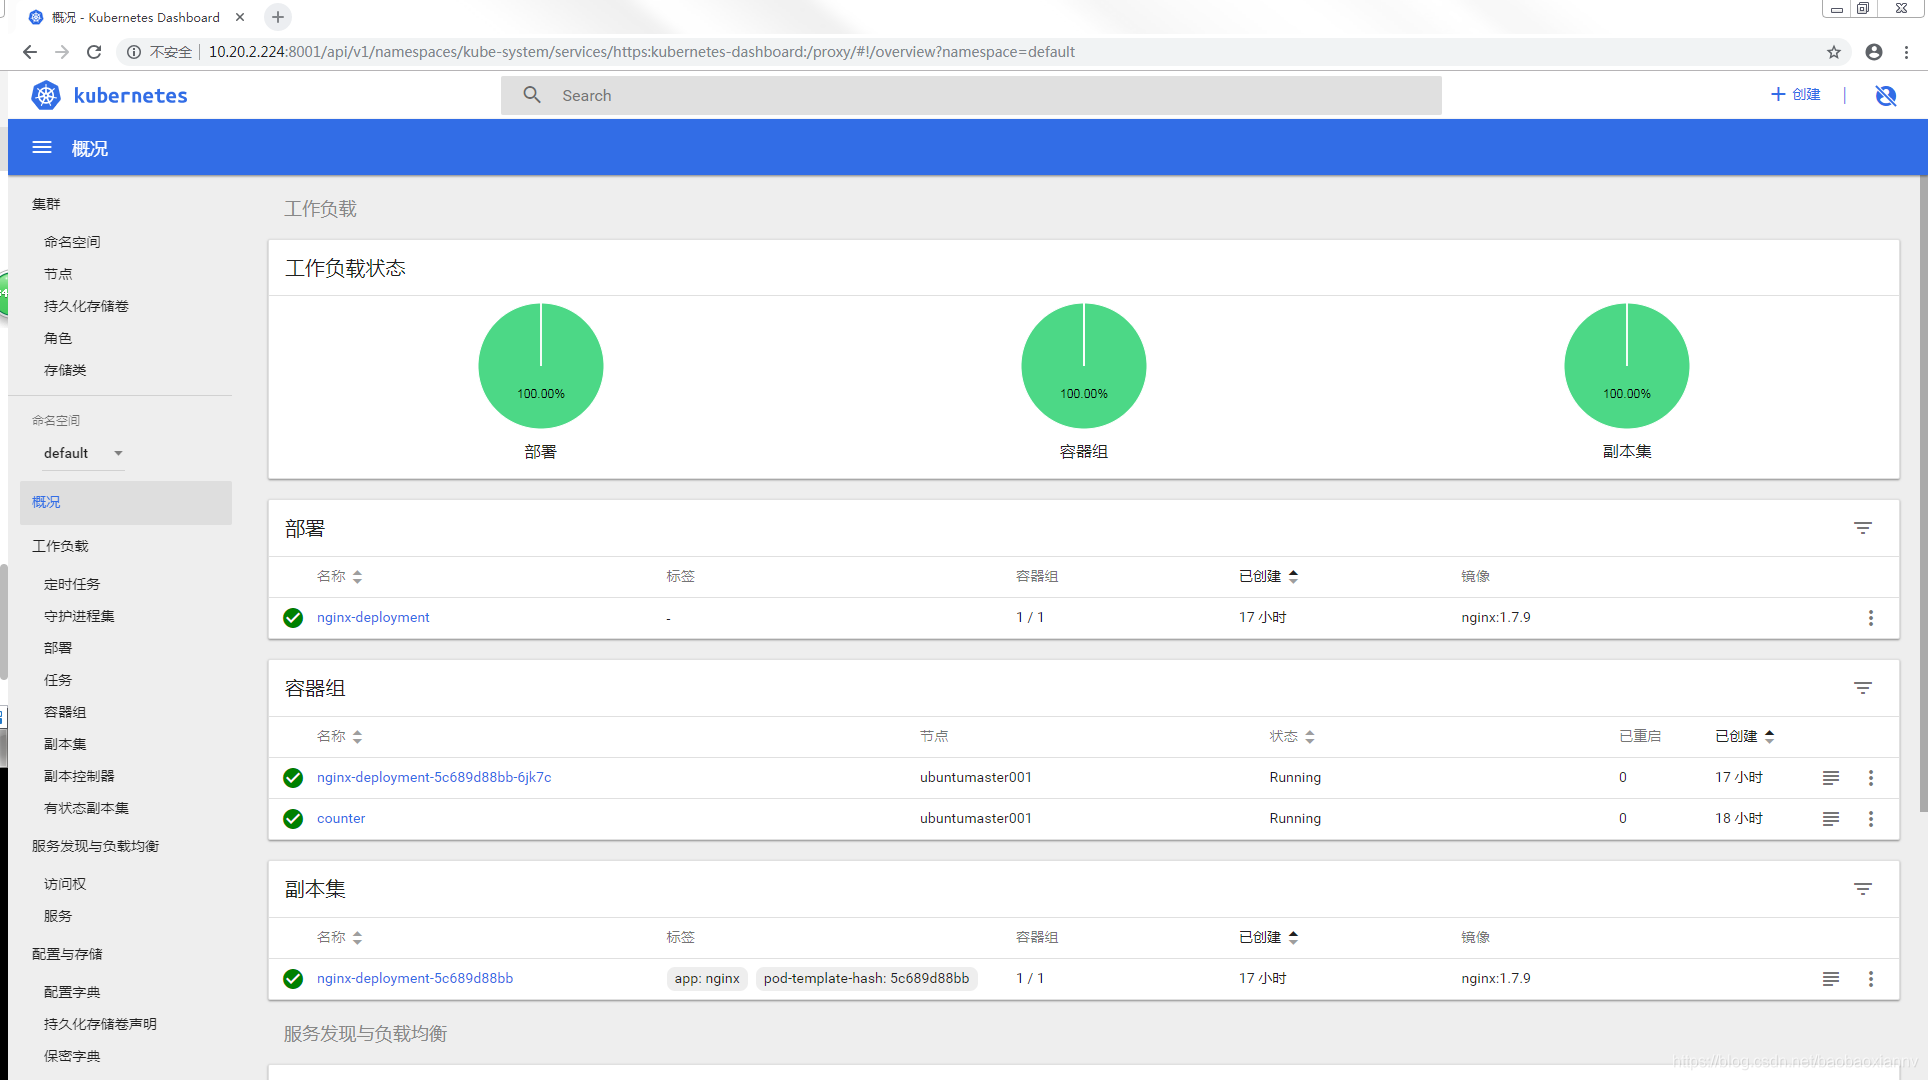Select 命名空间 in cluster sidebar

pyautogui.click(x=72, y=242)
